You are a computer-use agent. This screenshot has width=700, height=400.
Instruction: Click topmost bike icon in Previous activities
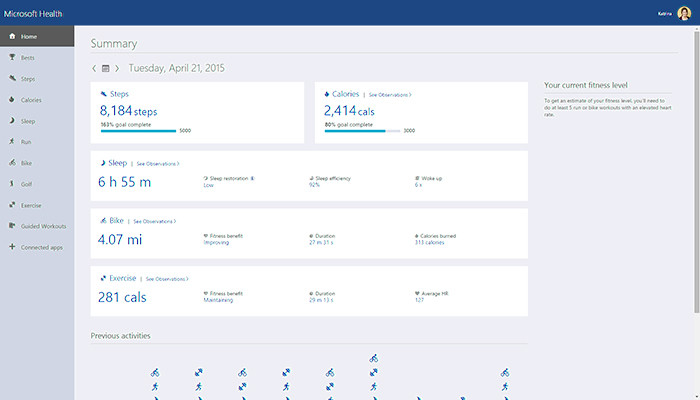374,358
